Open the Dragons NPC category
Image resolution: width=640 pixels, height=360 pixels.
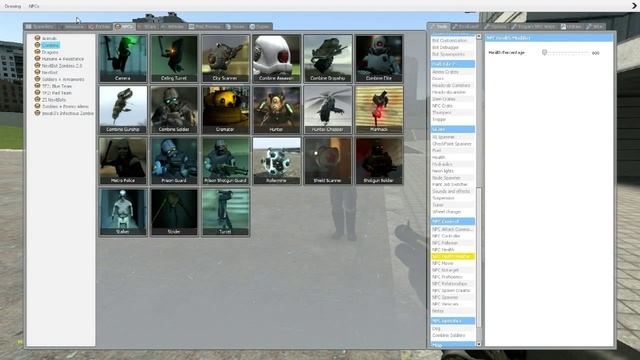[x=50, y=52]
